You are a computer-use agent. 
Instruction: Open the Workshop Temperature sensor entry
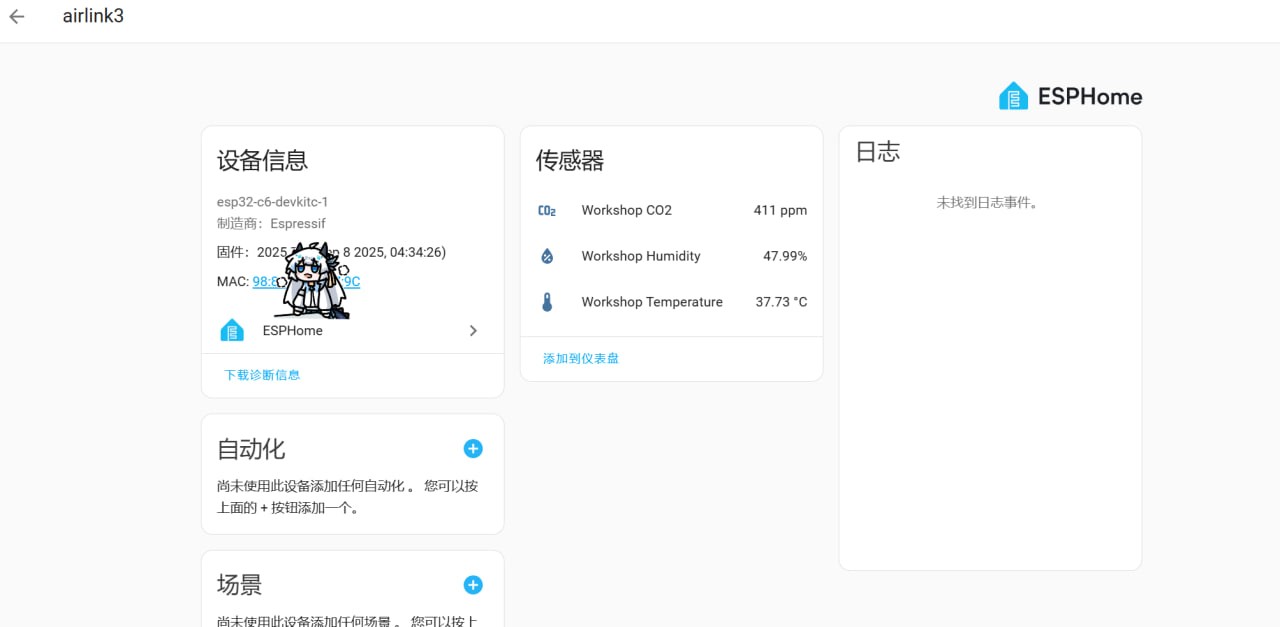point(651,302)
